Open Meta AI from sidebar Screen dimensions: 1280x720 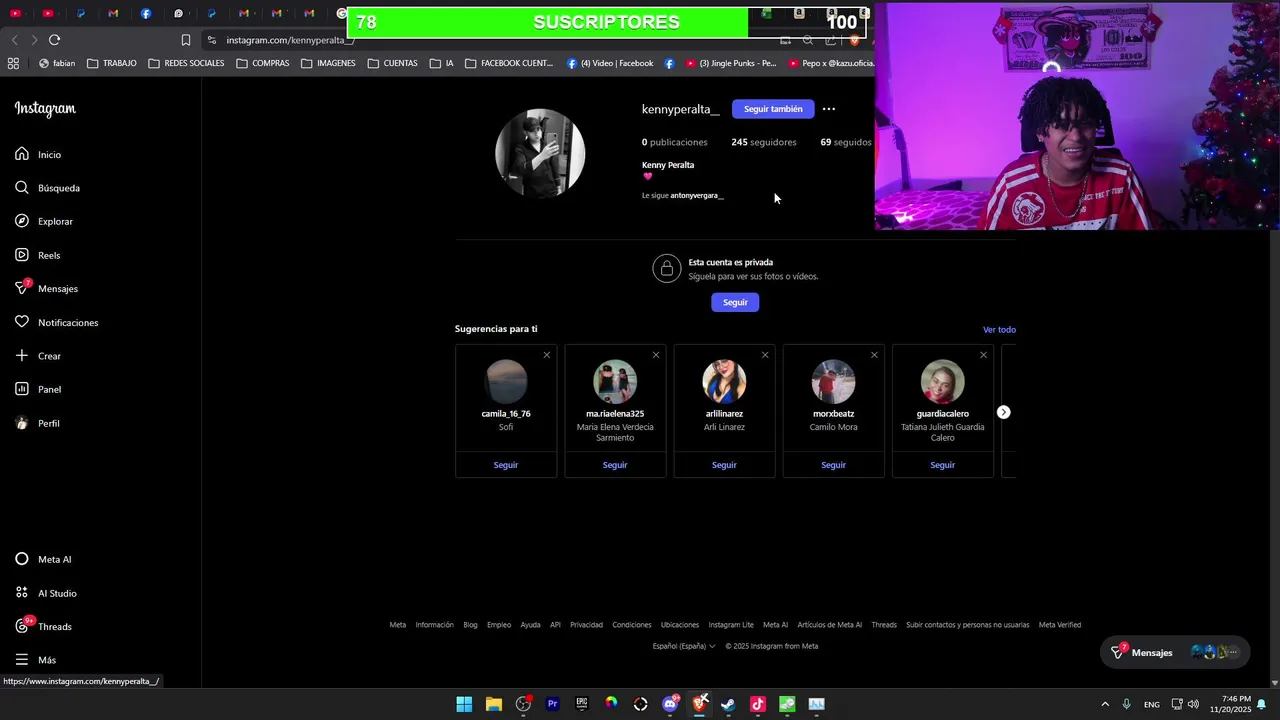click(43, 559)
